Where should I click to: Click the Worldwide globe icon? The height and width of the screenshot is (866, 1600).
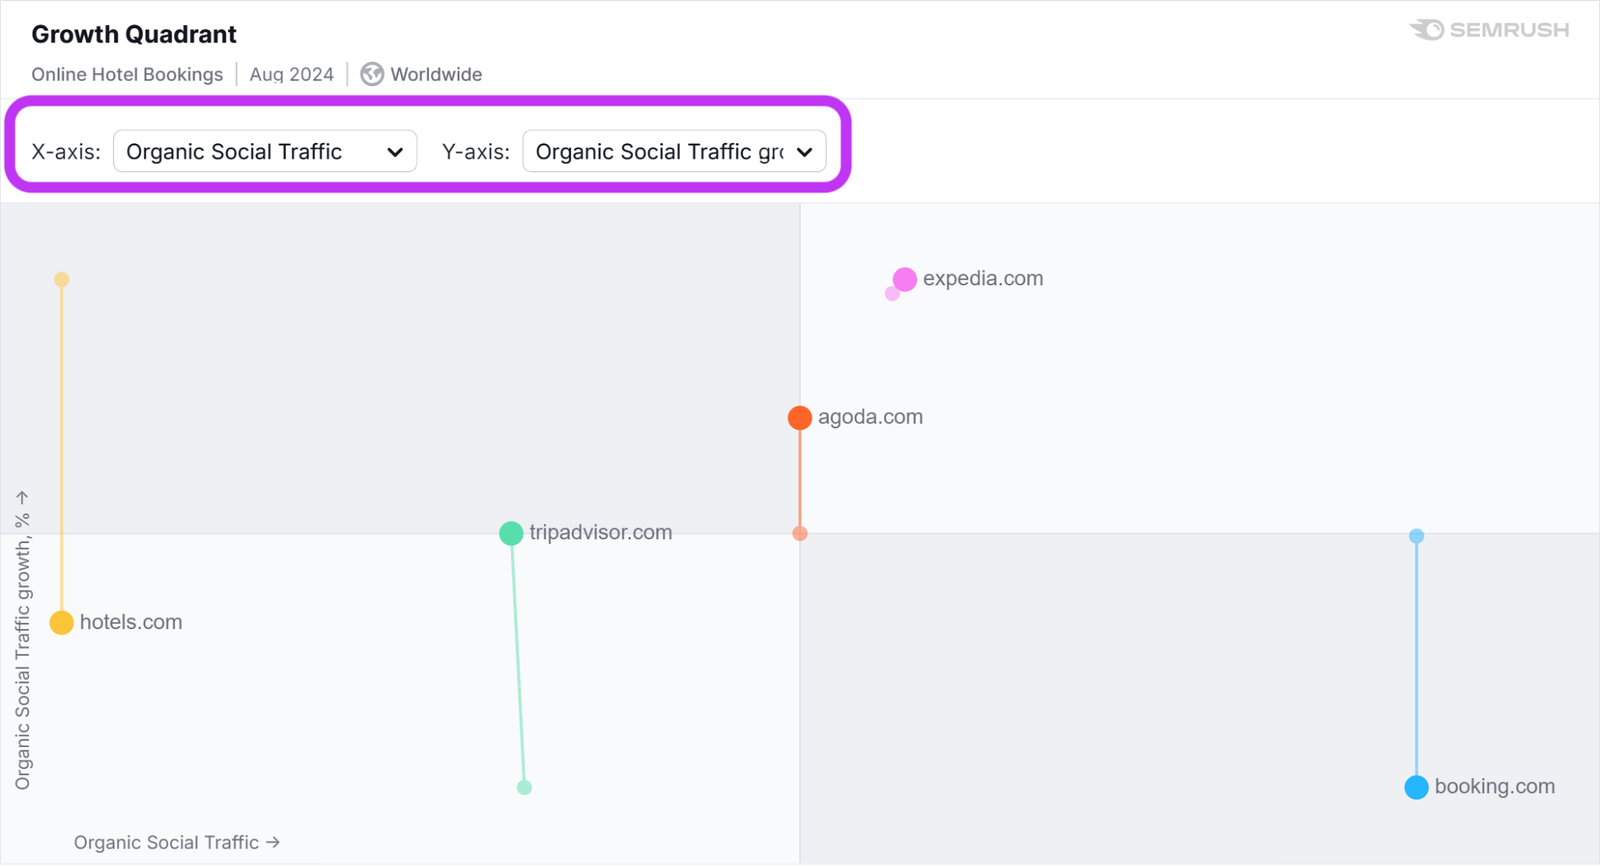pos(372,74)
